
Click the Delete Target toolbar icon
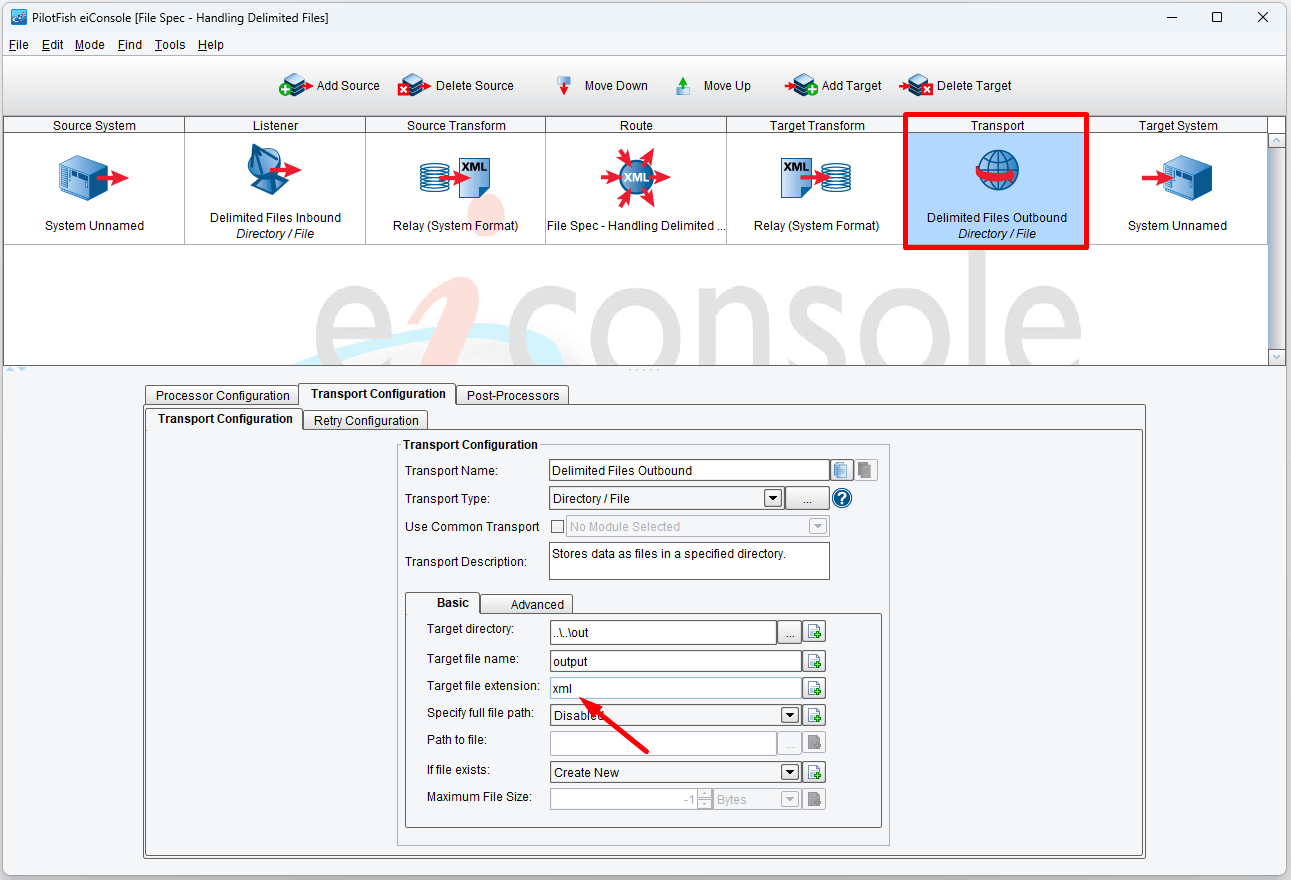916,85
